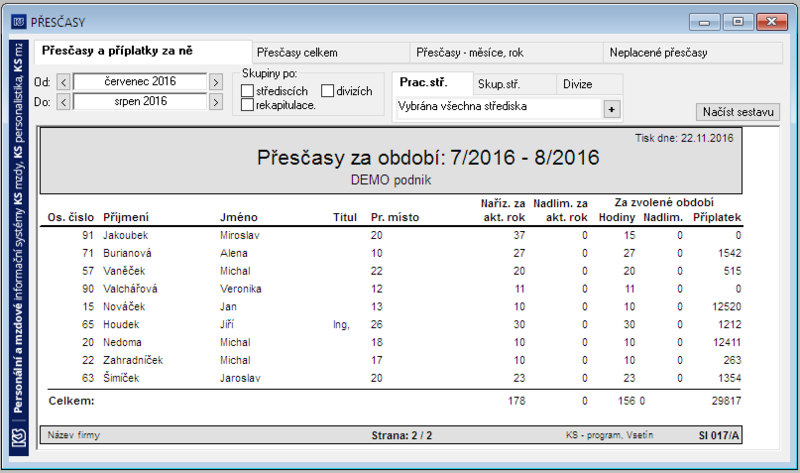
Task: Click the Jméno column header
Action: pyautogui.click(x=239, y=217)
